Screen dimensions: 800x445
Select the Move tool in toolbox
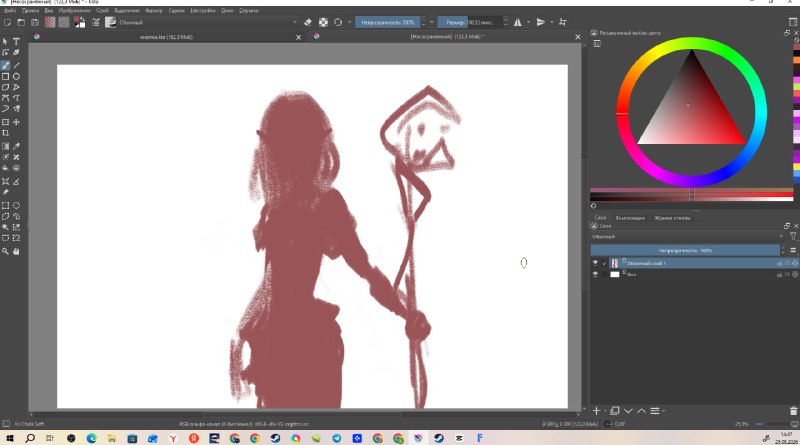click(16, 122)
